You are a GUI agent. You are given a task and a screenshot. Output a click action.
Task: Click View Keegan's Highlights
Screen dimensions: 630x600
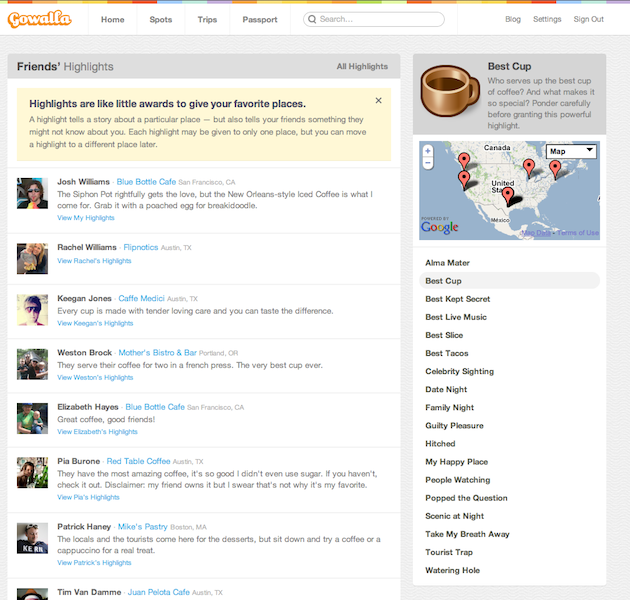(x=95, y=323)
